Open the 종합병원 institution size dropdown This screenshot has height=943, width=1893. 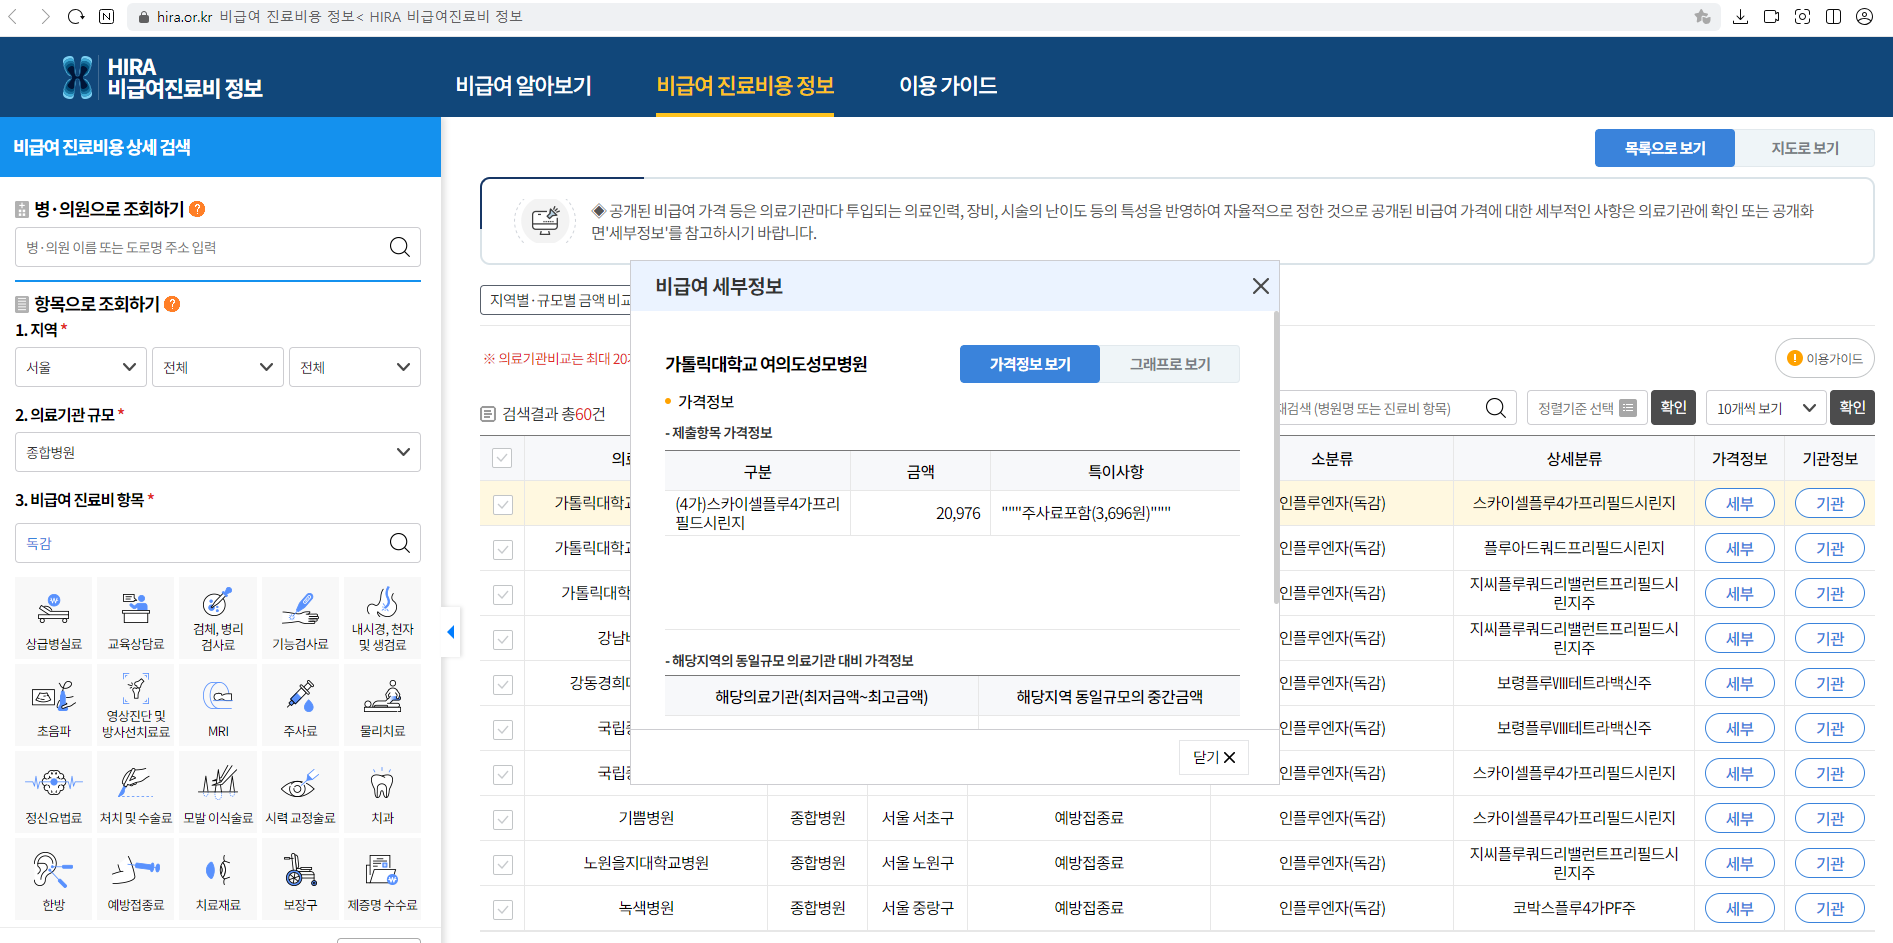pos(218,452)
